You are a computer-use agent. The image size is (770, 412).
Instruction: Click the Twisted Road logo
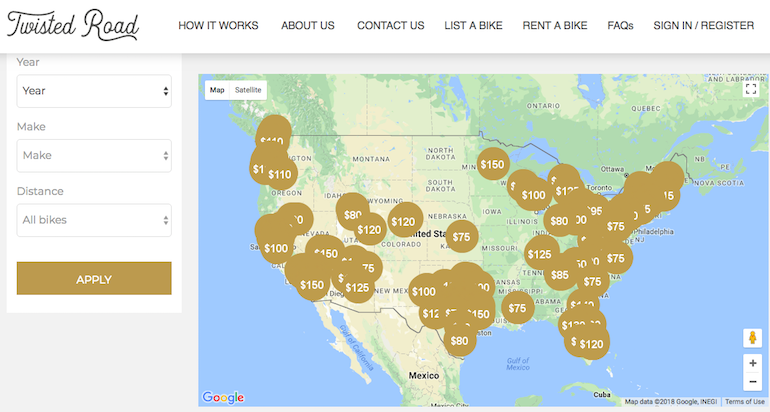tap(73, 25)
